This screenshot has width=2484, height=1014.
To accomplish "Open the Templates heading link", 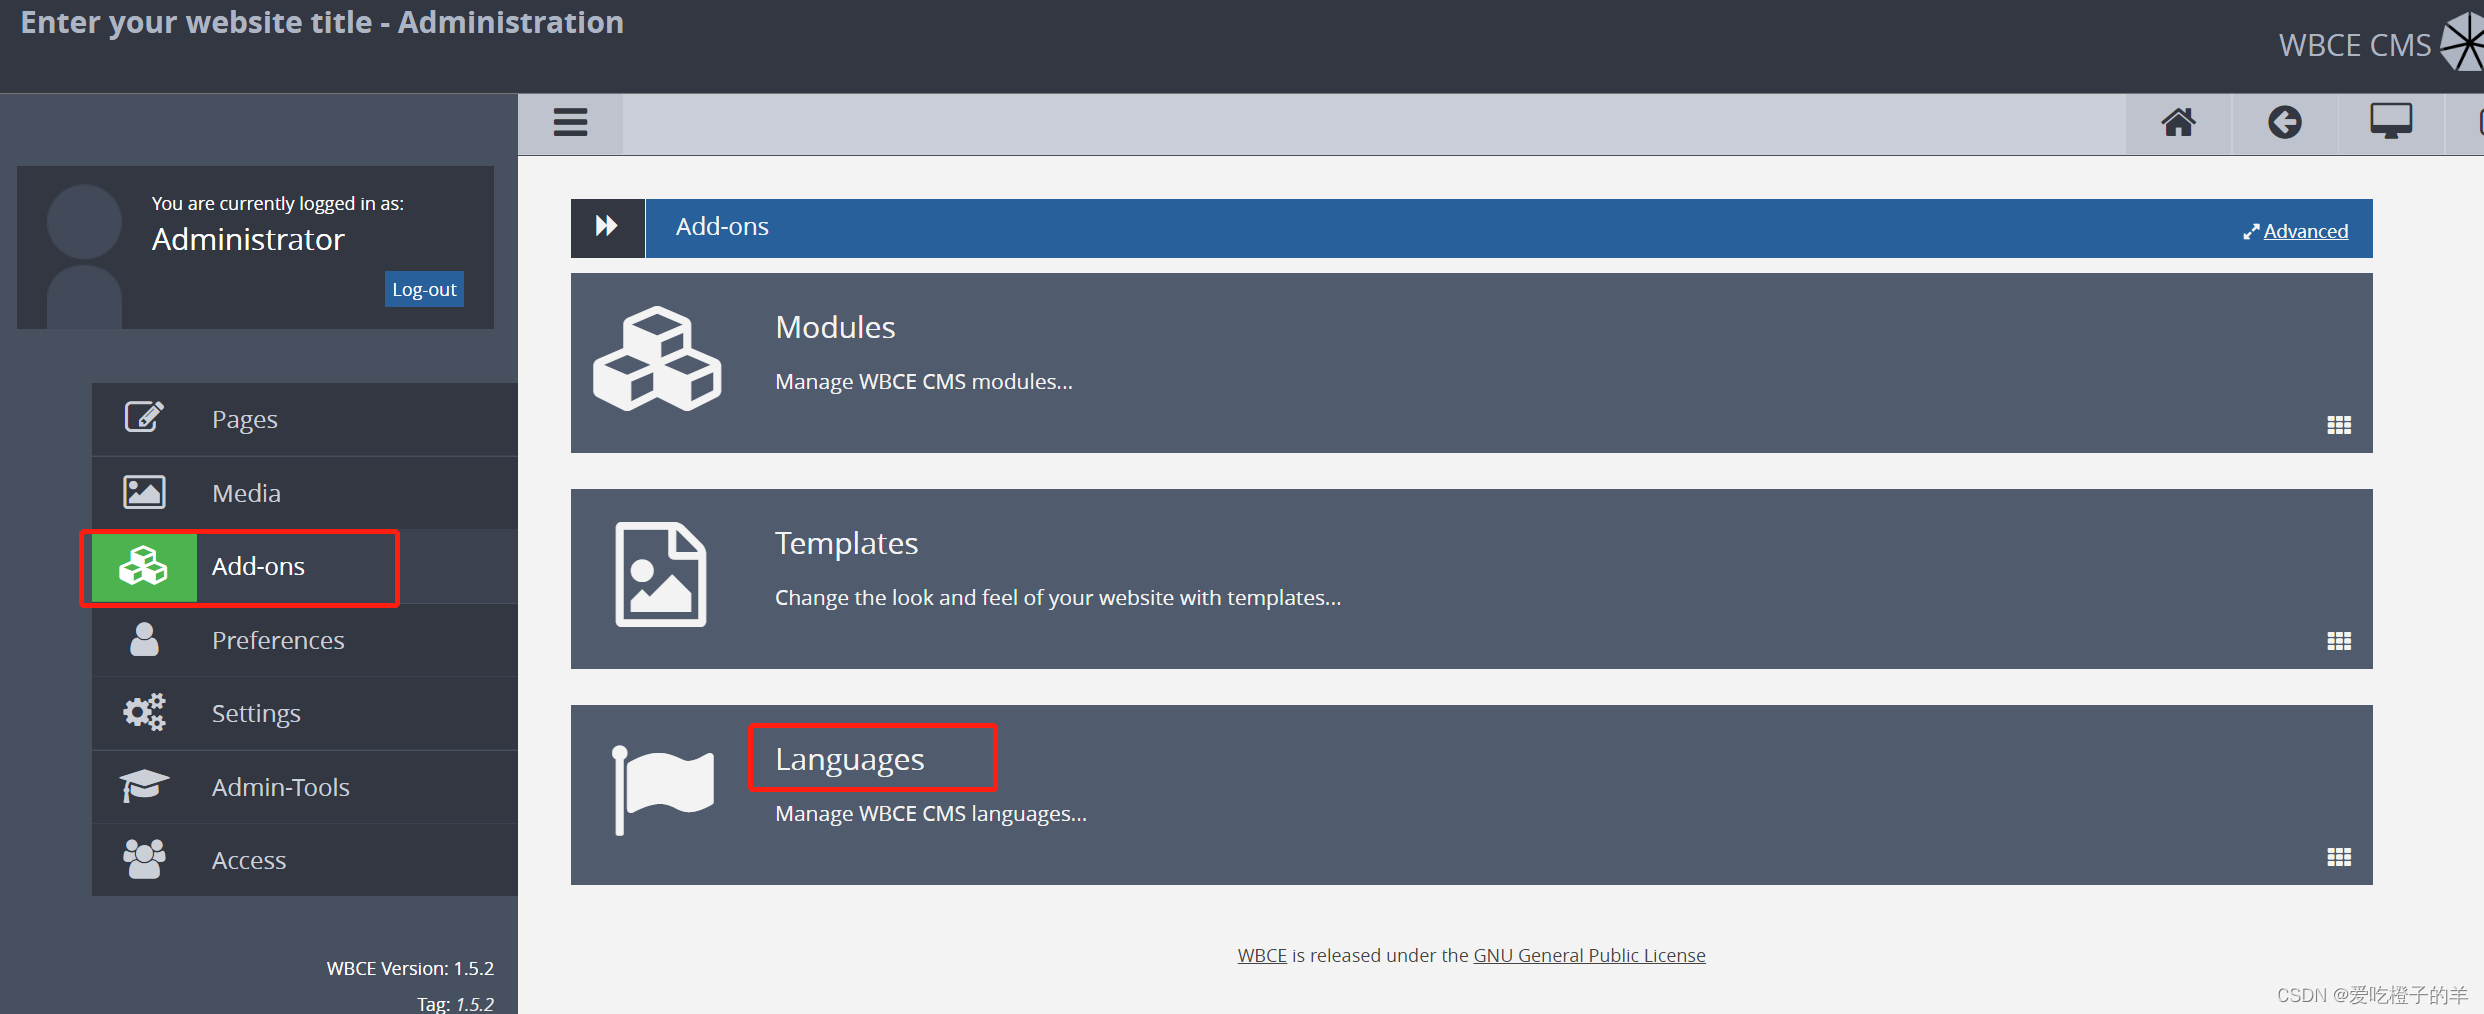I will coord(846,543).
